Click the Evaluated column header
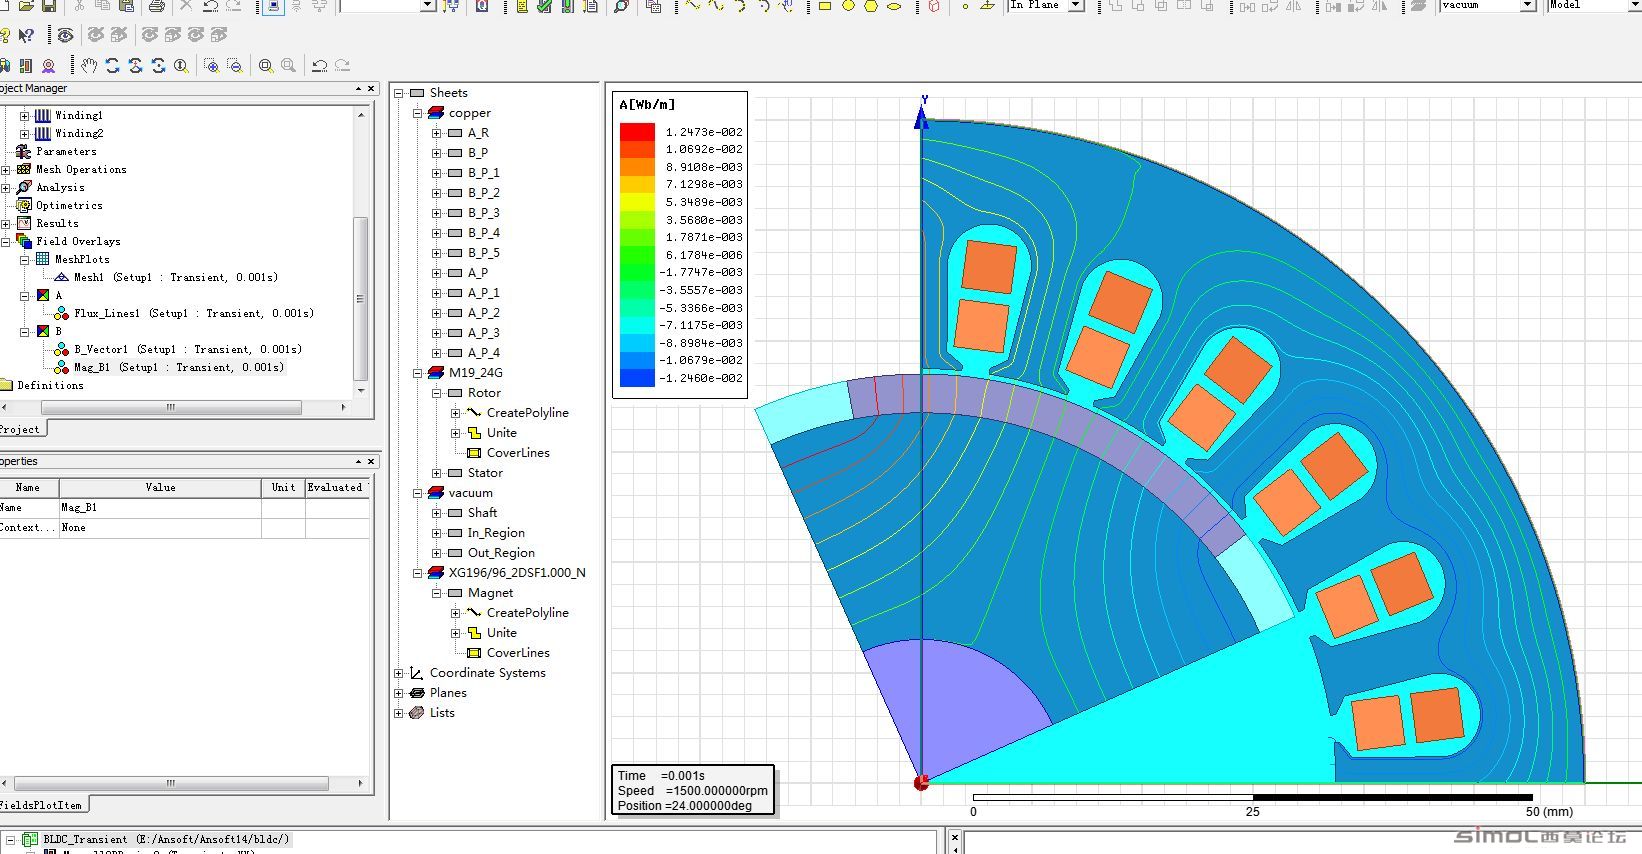This screenshot has height=854, width=1642. point(335,487)
